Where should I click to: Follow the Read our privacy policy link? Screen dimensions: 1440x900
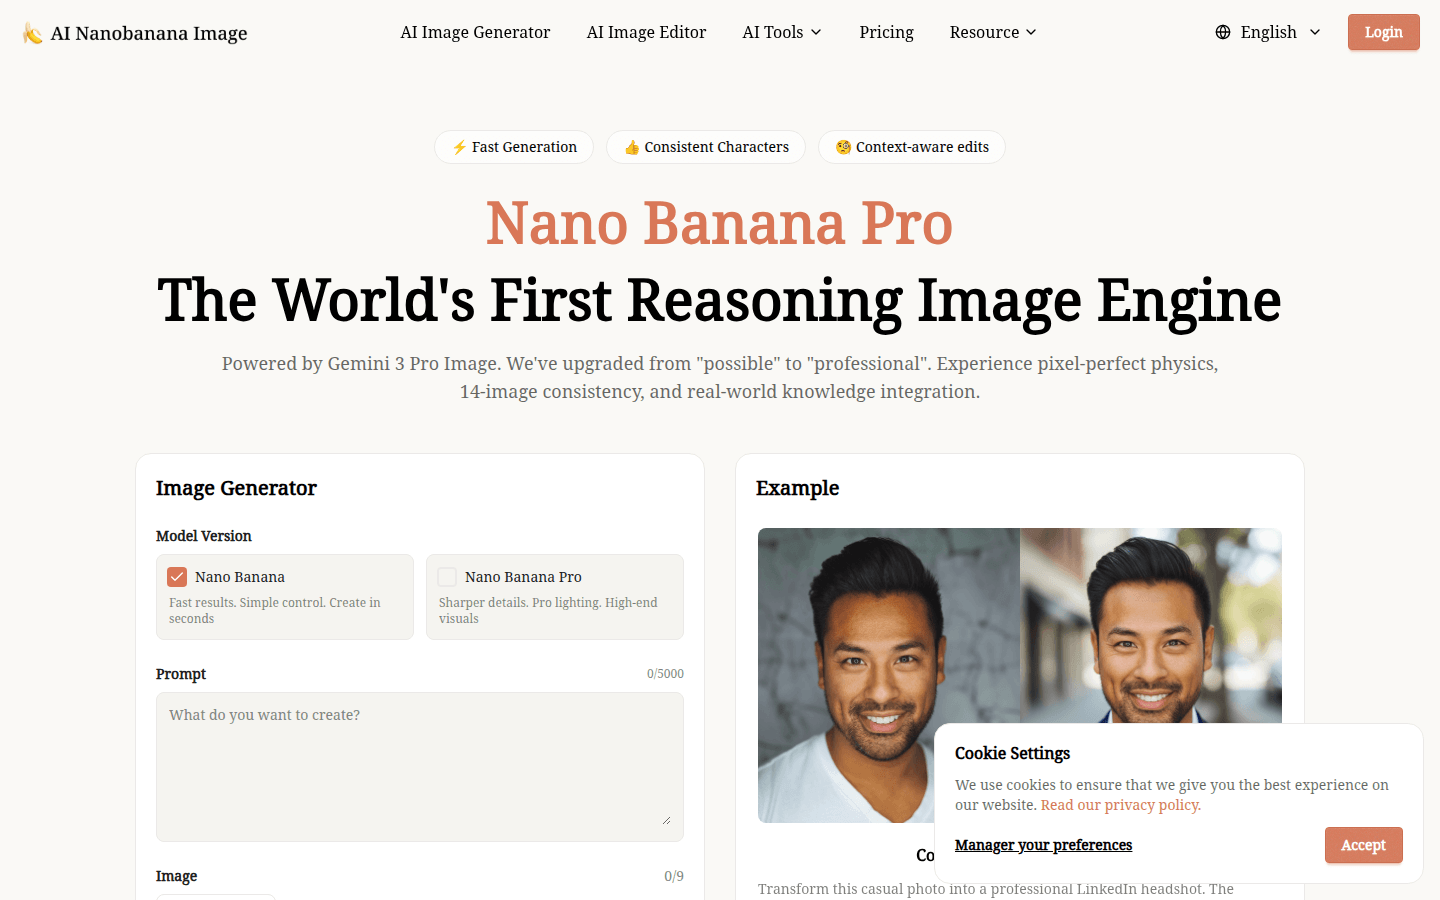pyautogui.click(x=1121, y=805)
